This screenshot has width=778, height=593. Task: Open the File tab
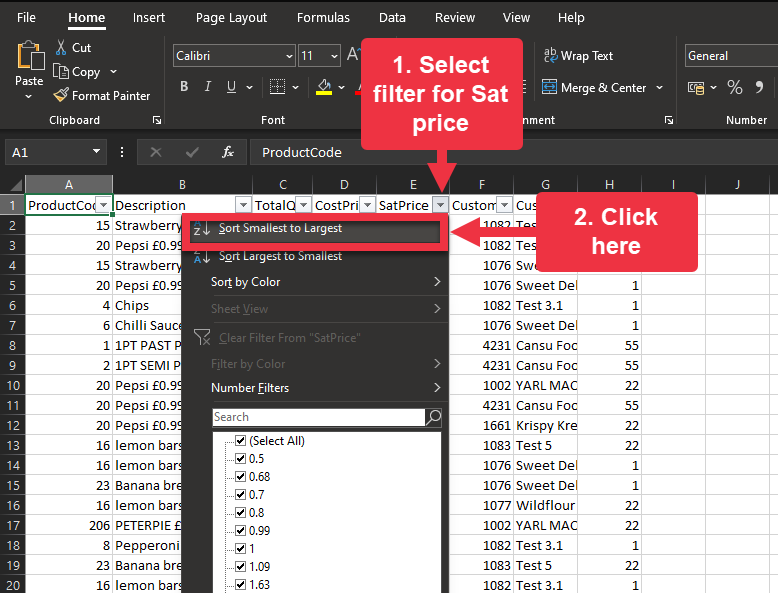click(26, 18)
